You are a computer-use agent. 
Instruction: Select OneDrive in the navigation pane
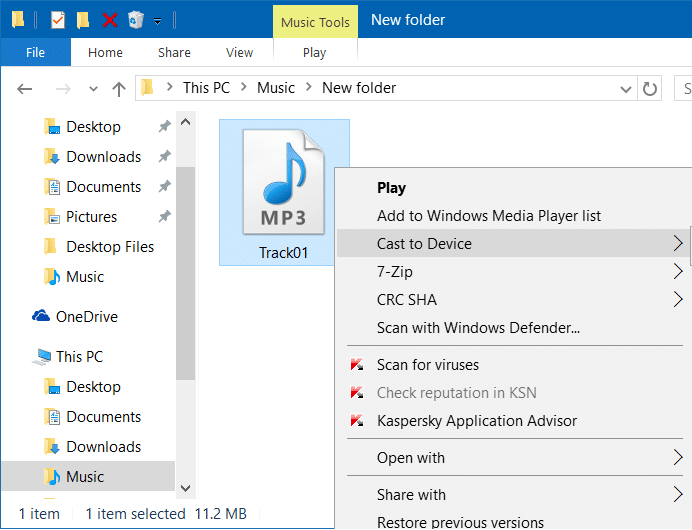point(86,316)
